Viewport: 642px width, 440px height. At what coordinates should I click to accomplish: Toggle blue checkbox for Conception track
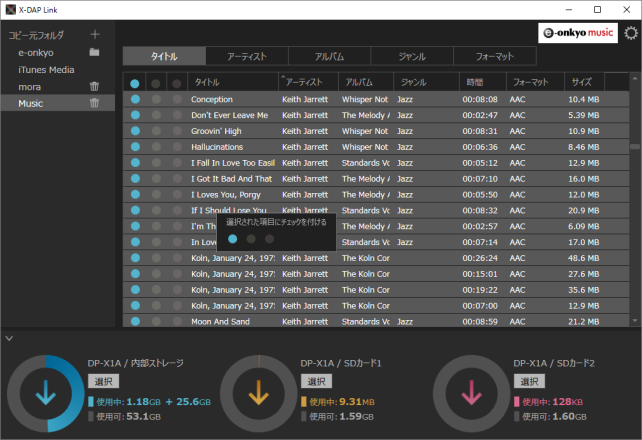click(135, 99)
